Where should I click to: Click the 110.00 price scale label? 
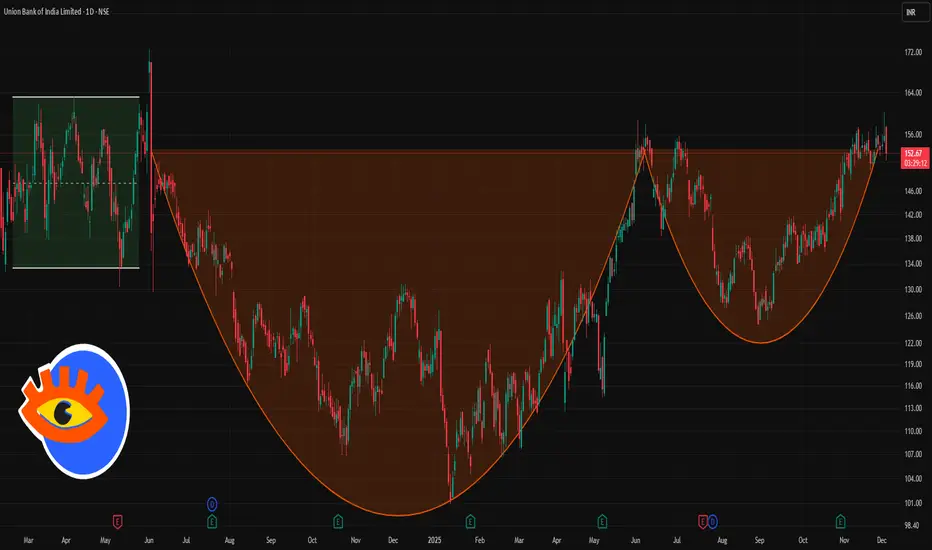click(x=913, y=431)
